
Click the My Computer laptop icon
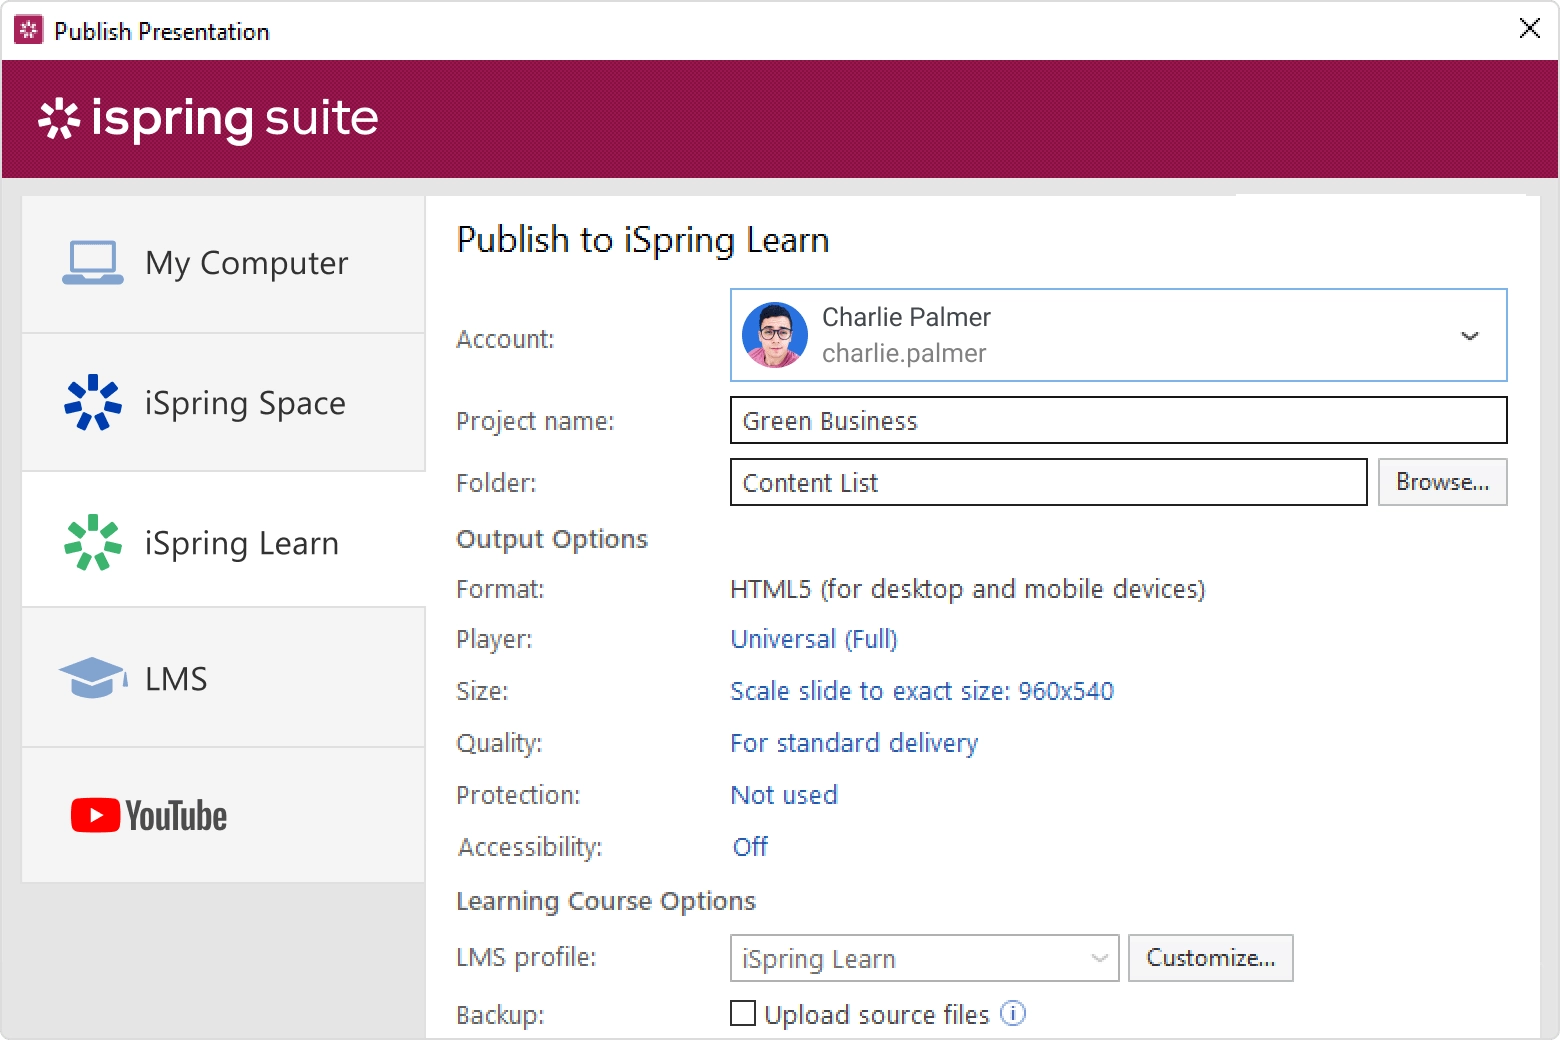coord(92,263)
